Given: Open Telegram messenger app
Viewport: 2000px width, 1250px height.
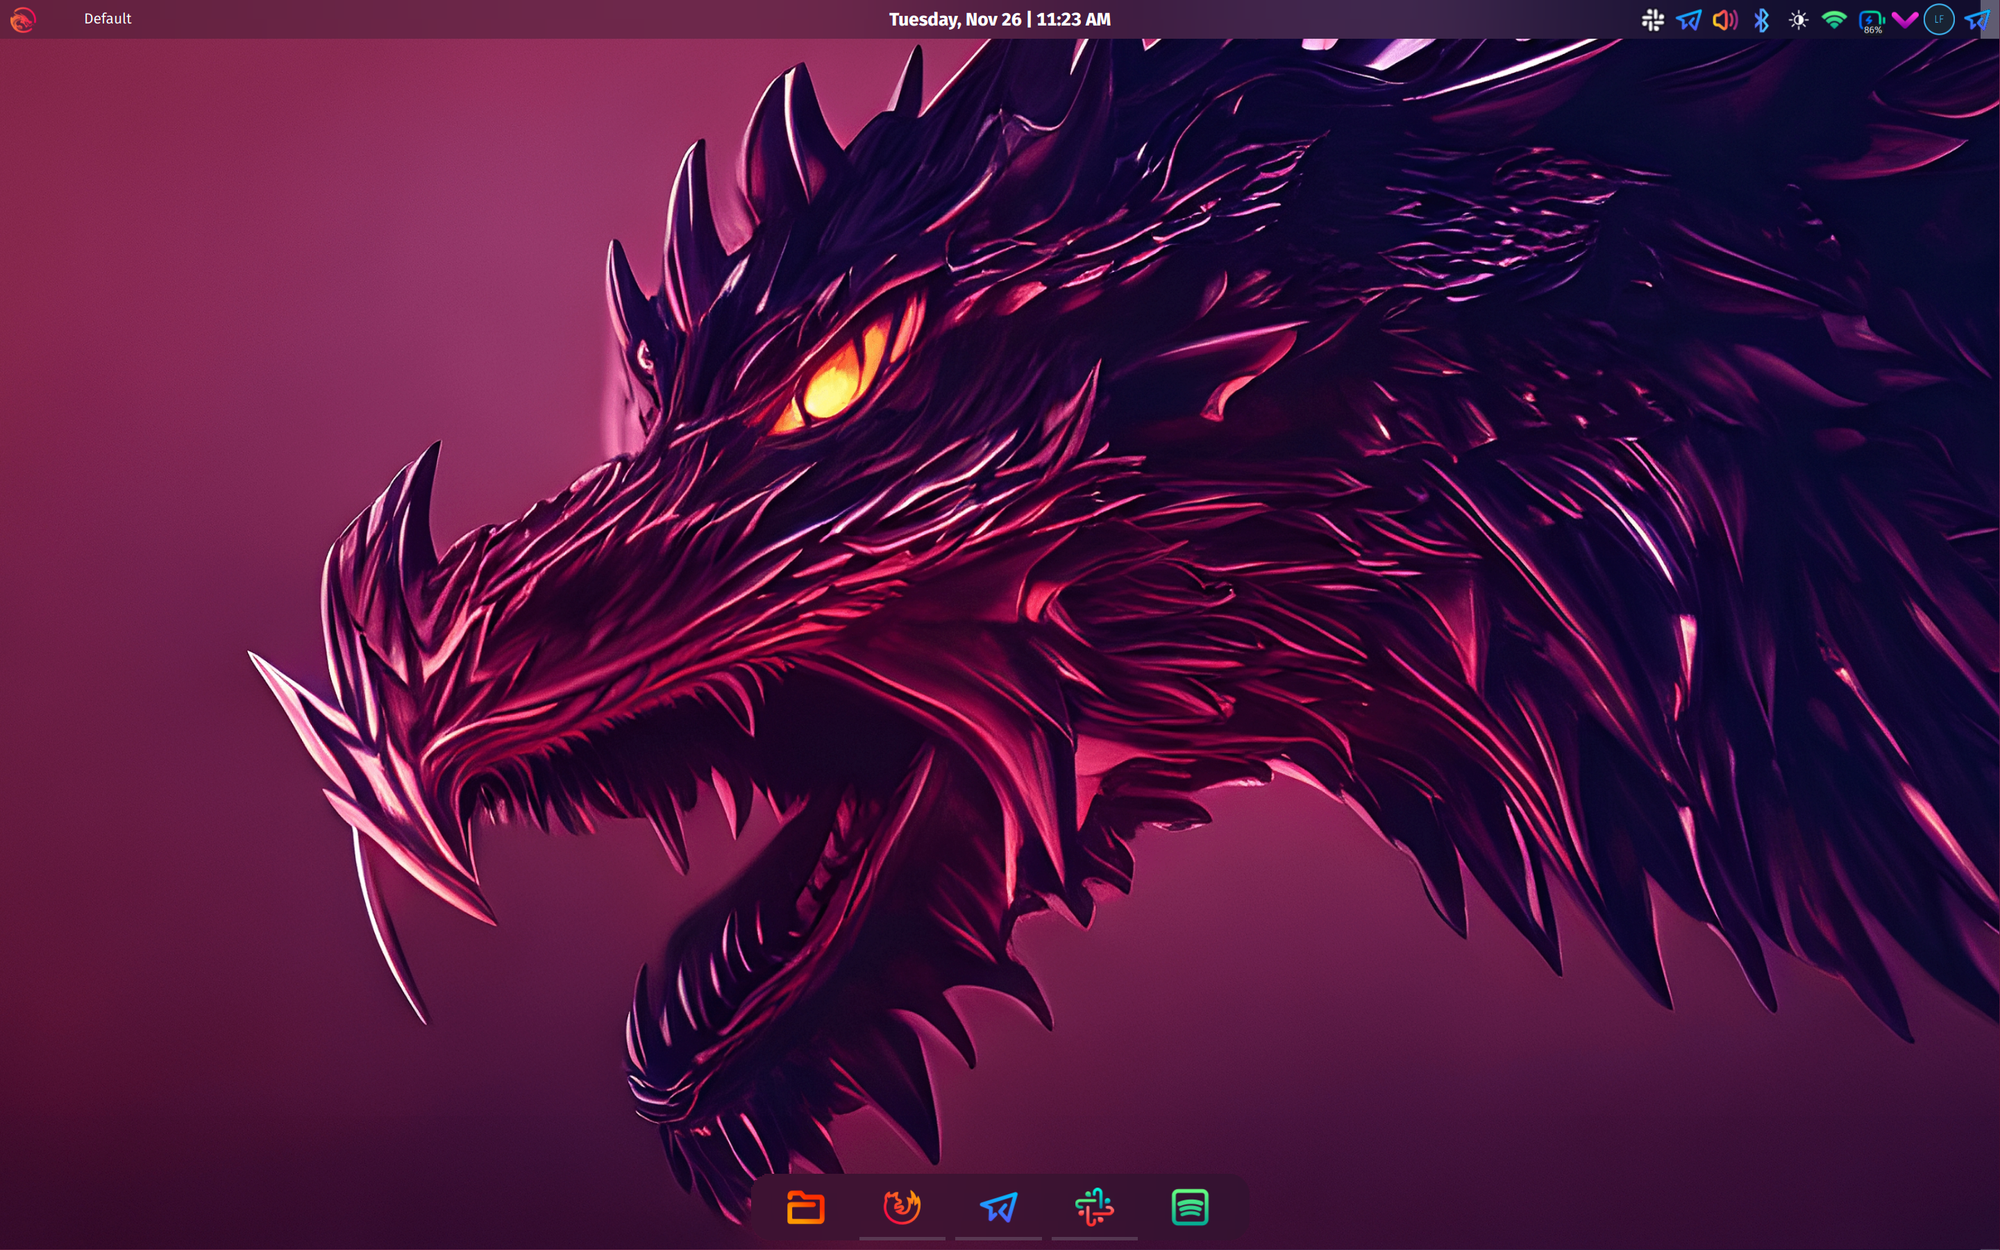Looking at the screenshot, I should pyautogui.click(x=999, y=1207).
